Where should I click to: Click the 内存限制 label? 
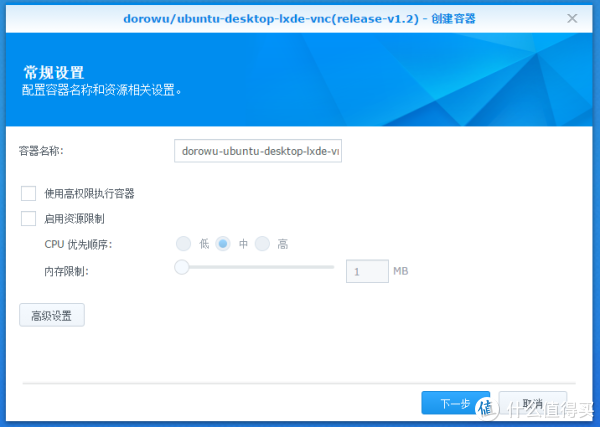click(66, 271)
